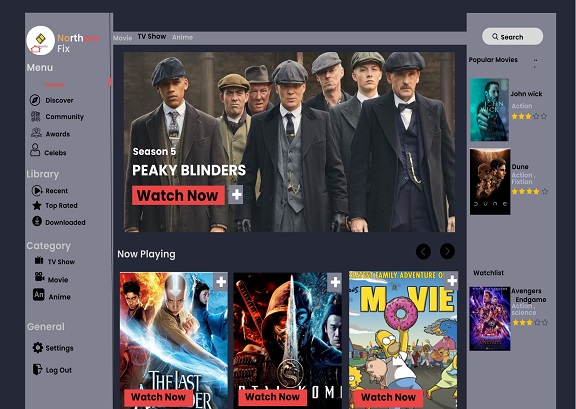Add the Simpsons Movie using the plus
Image resolution: width=576 pixels, height=409 pixels.
click(x=451, y=281)
